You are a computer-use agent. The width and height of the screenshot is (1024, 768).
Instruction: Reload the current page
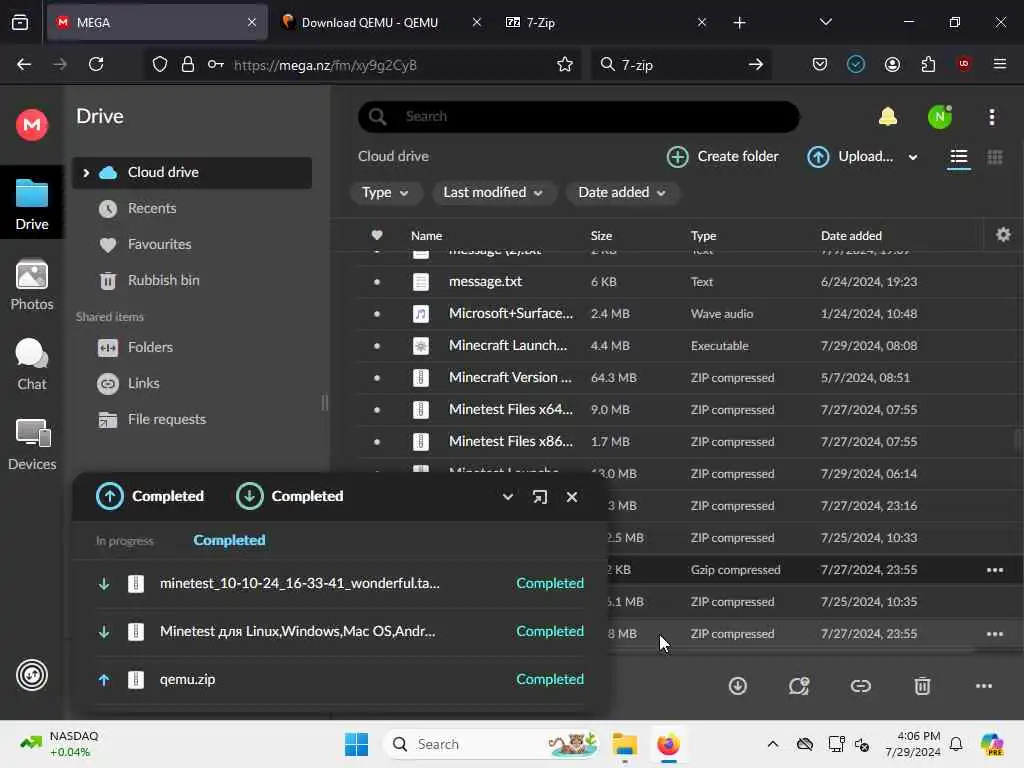(96, 64)
